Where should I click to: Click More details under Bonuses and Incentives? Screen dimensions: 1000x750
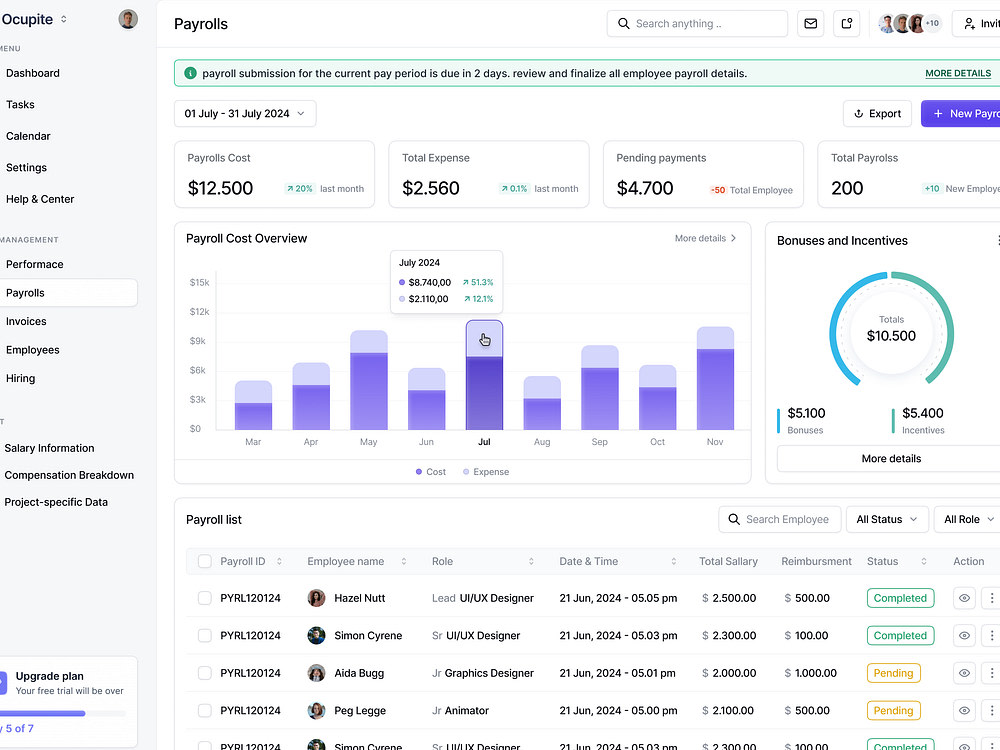(891, 459)
